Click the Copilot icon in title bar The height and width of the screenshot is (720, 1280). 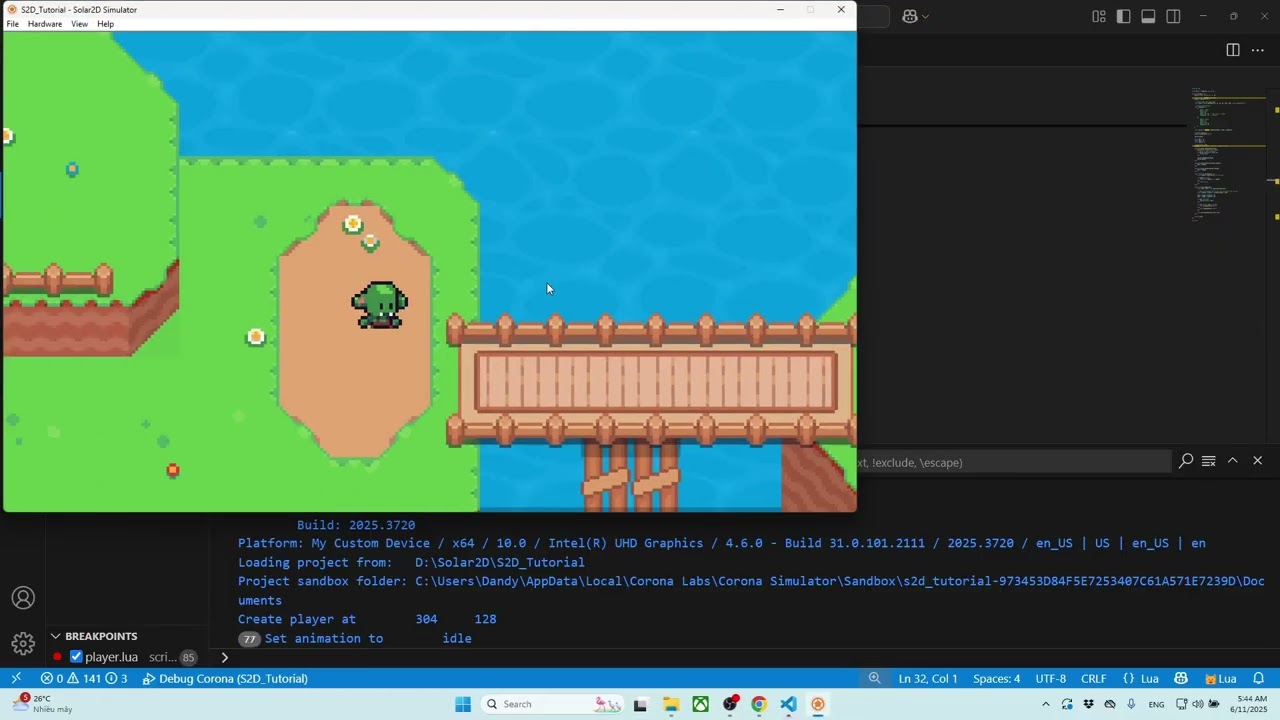click(909, 16)
